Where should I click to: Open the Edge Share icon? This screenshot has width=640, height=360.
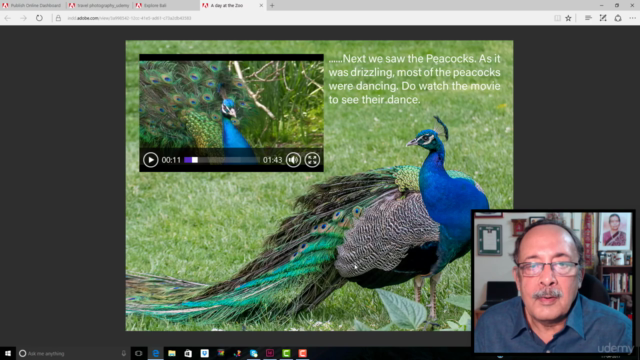(x=618, y=18)
